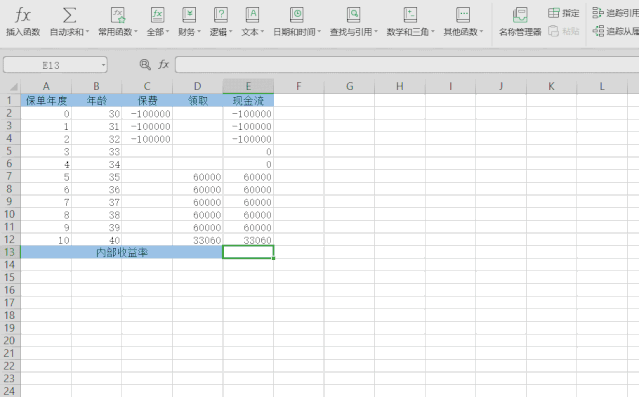639x397 pixels.
Task: Click the fx icon next to formula bar
Action: 163,64
